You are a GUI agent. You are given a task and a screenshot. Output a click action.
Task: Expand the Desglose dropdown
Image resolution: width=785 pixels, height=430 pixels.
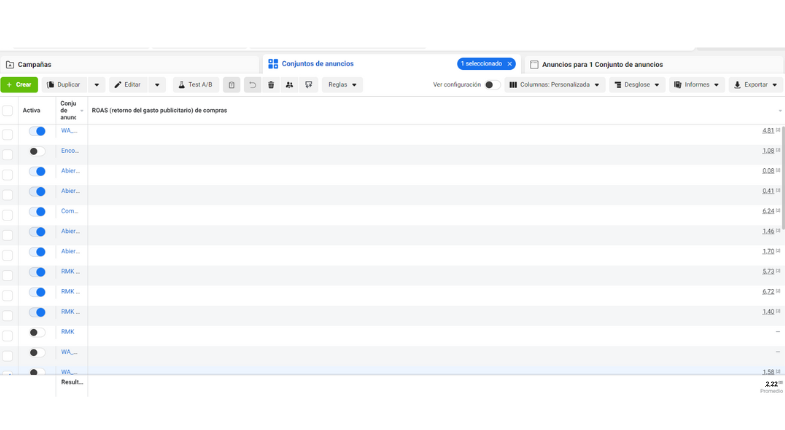pyautogui.click(x=637, y=85)
